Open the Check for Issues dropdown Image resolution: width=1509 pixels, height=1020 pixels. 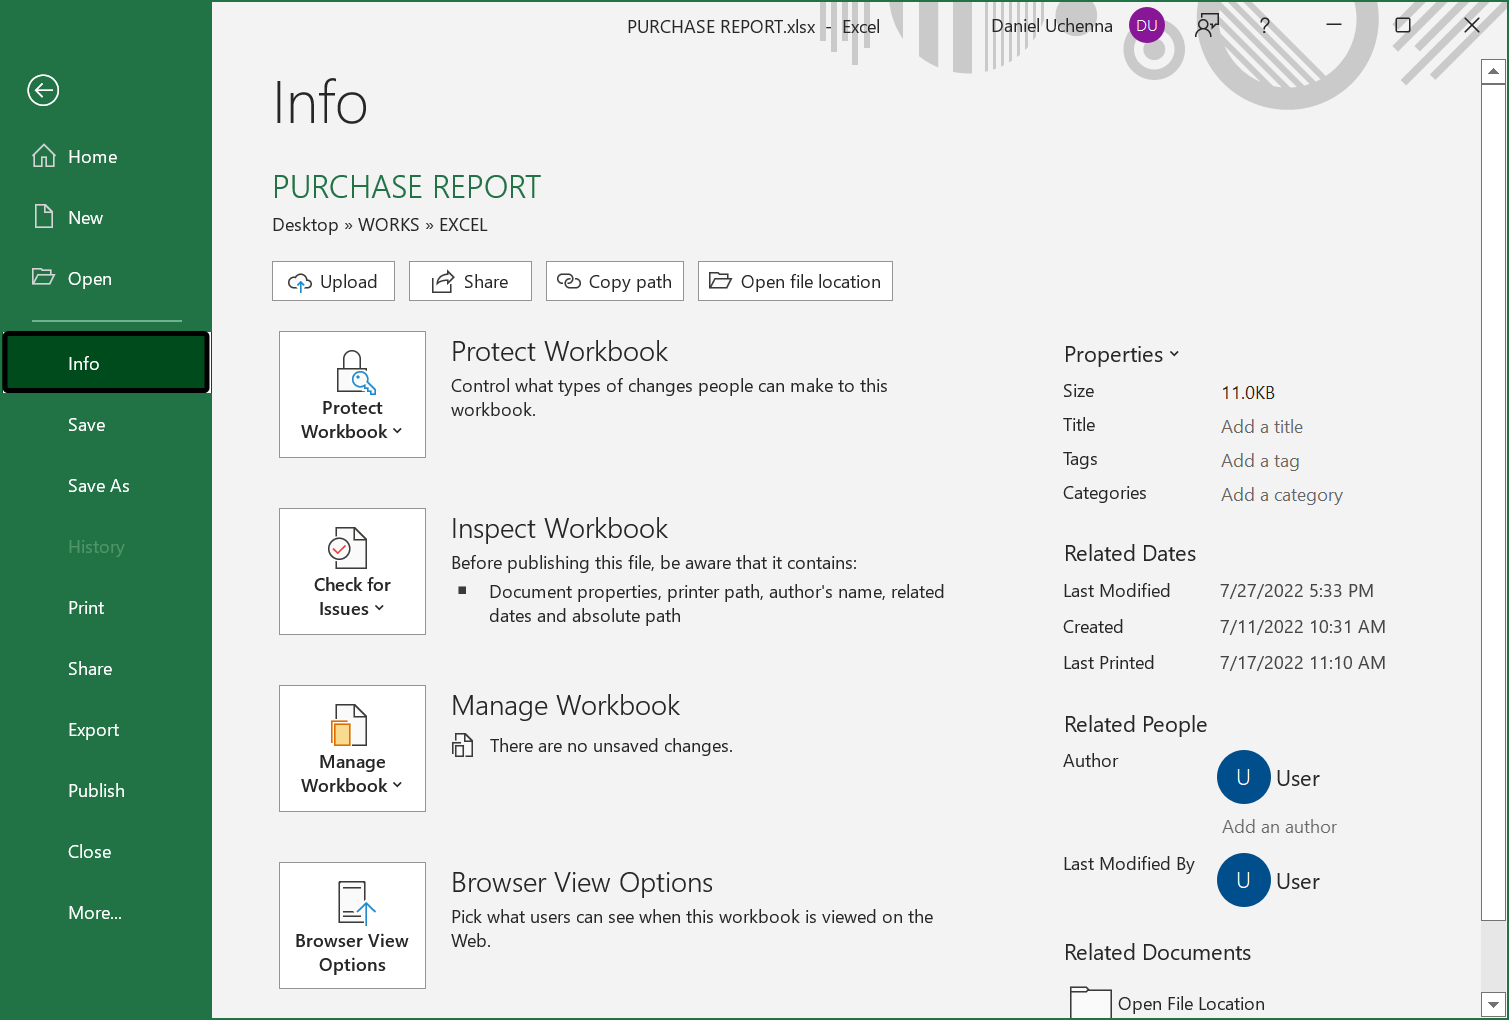[352, 572]
